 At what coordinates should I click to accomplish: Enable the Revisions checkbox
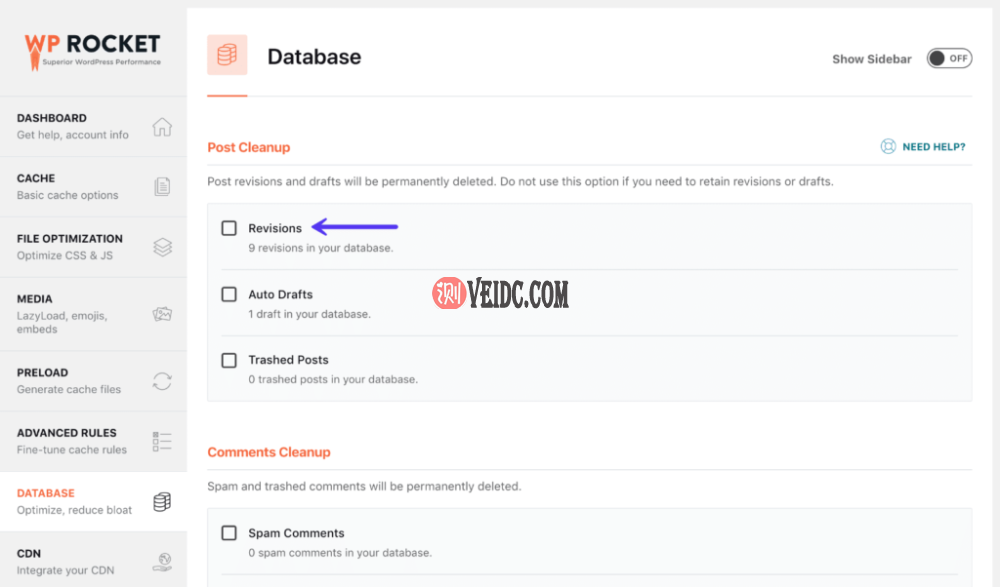click(229, 228)
